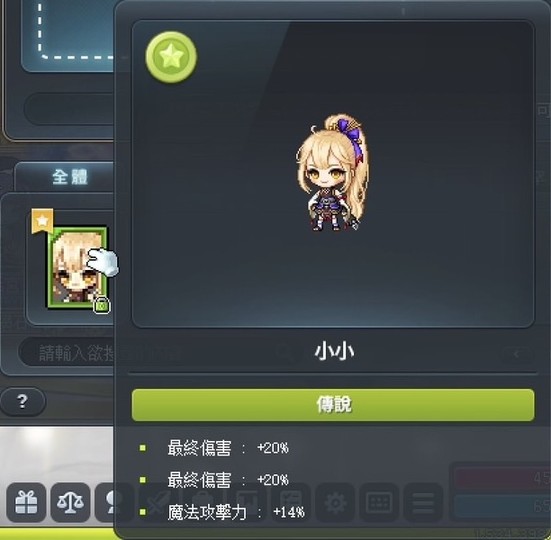Toggle the gold star favorite ribbon

pyautogui.click(x=42, y=221)
